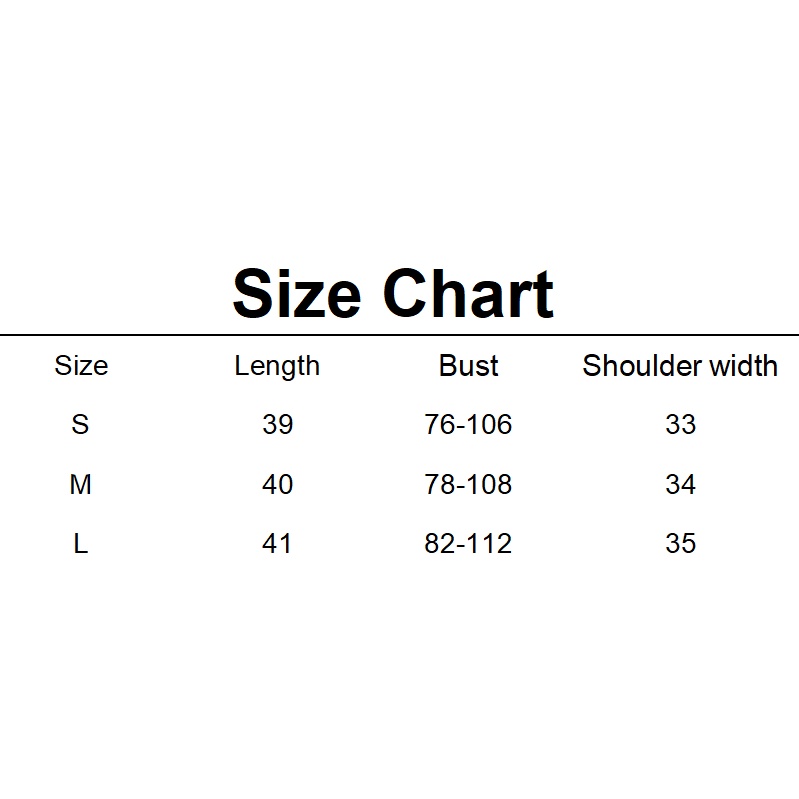Click bust range 78-108
799x799 pixels.
468,484
